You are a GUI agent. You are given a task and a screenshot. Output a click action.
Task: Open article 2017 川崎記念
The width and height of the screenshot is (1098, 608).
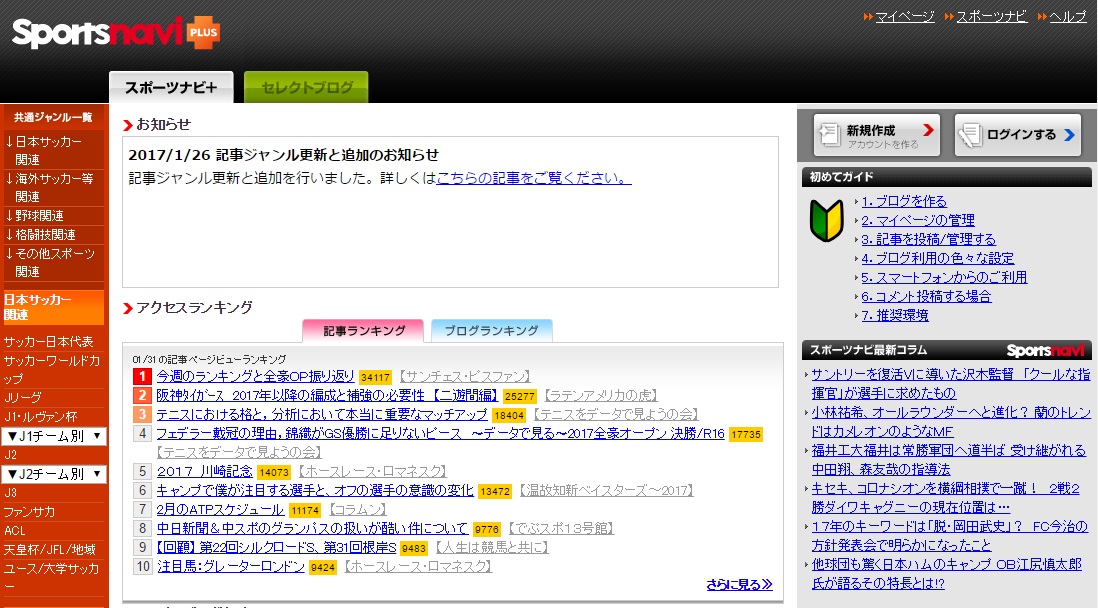click(204, 471)
